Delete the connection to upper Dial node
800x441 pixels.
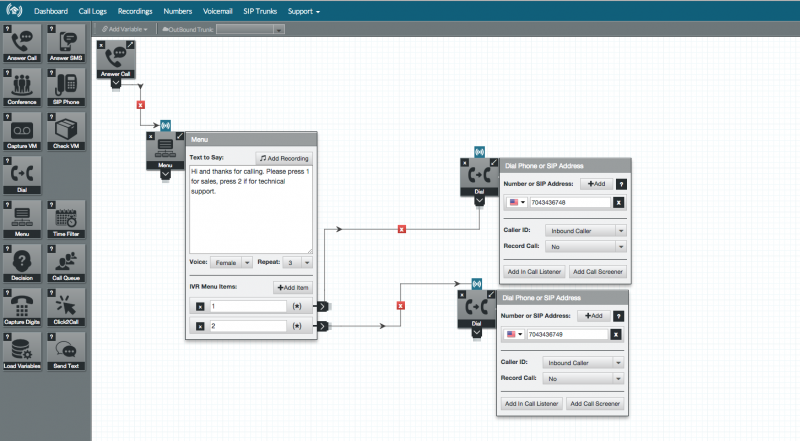(x=402, y=229)
